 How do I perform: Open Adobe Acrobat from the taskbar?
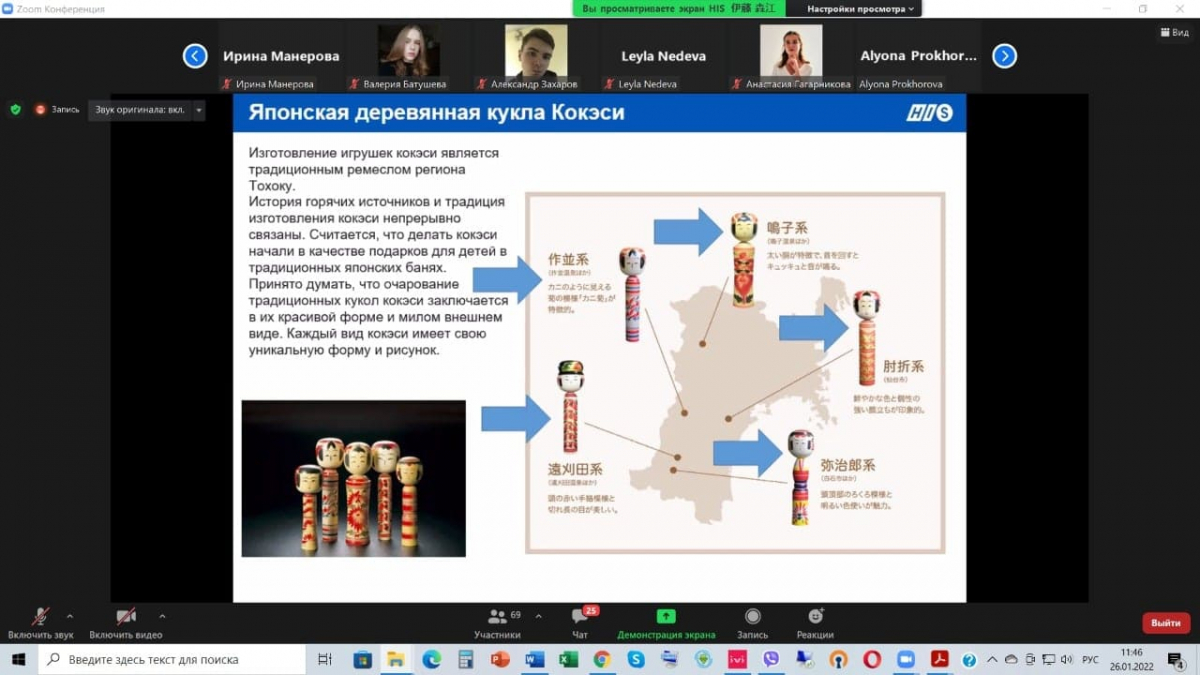click(x=940, y=659)
